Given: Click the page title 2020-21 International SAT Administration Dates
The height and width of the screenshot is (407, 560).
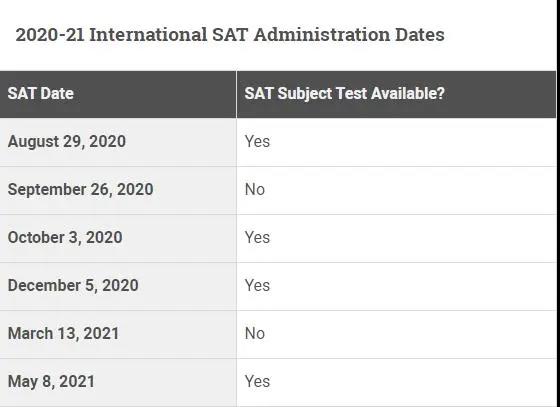Looking at the screenshot, I should pos(230,35).
